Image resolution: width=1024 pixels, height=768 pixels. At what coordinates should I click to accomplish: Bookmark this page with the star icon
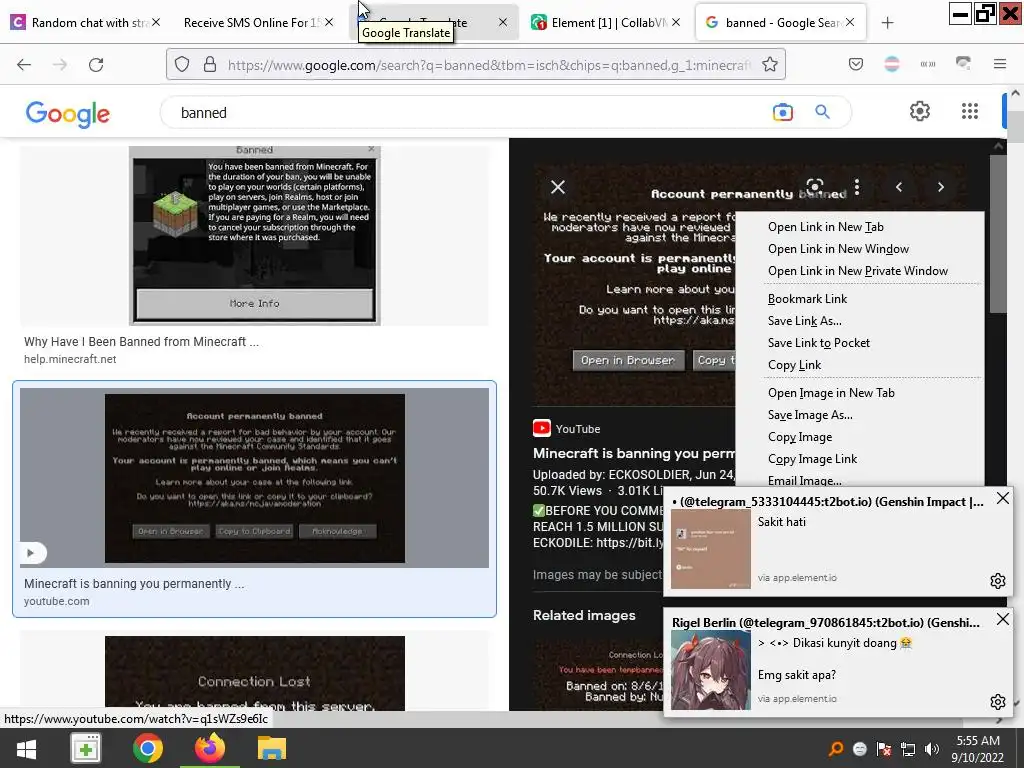coord(770,64)
